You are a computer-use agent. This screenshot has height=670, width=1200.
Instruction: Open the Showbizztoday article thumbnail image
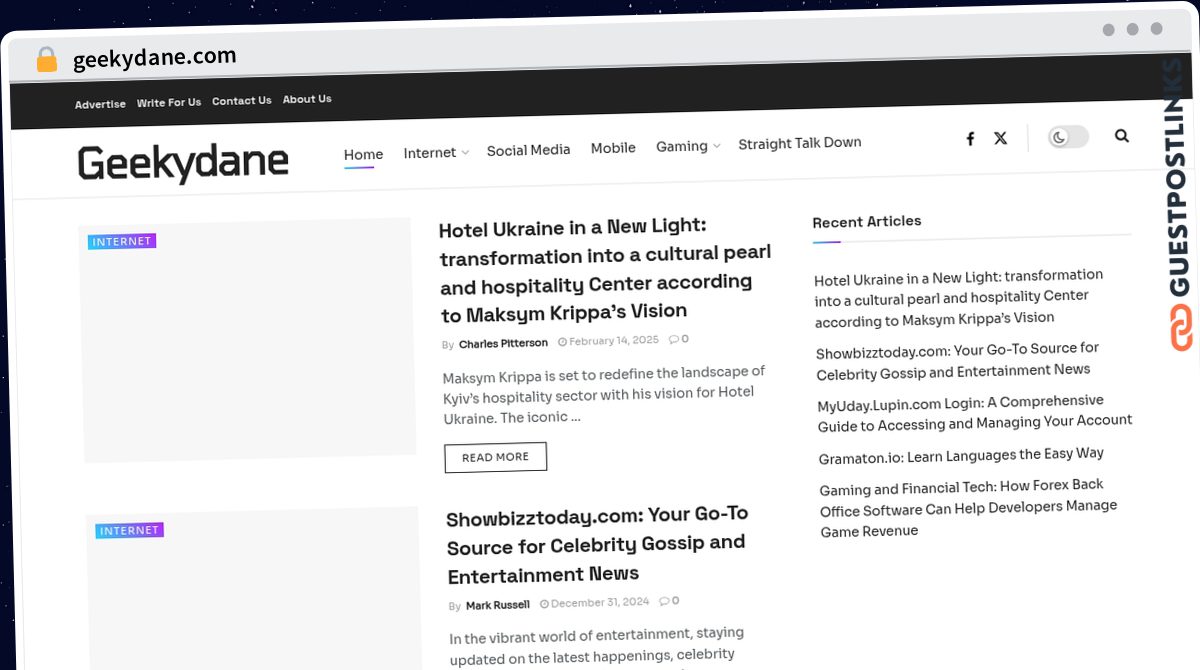click(254, 588)
